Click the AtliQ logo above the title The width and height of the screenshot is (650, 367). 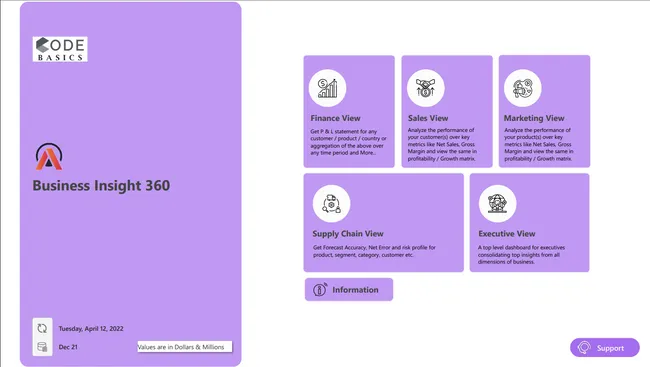coord(49,157)
